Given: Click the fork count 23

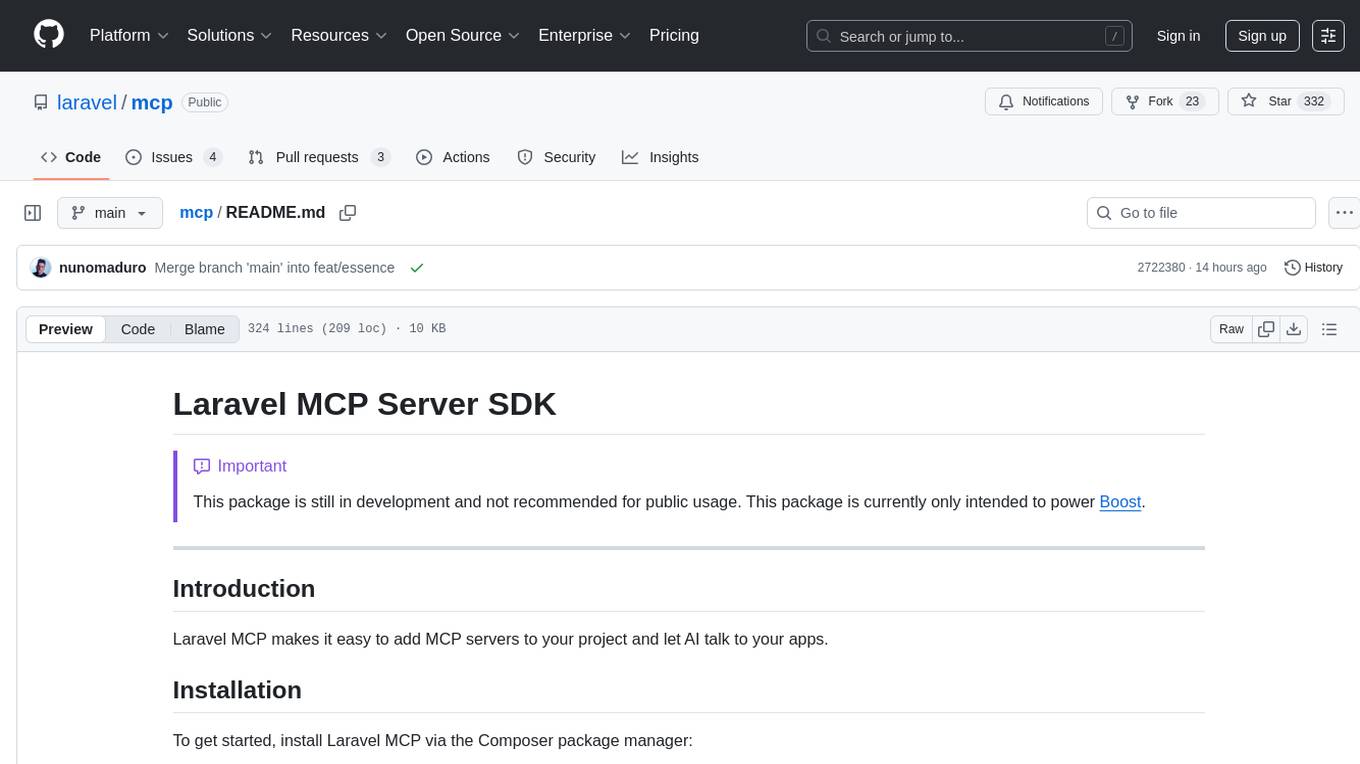Looking at the screenshot, I should click(1191, 102).
